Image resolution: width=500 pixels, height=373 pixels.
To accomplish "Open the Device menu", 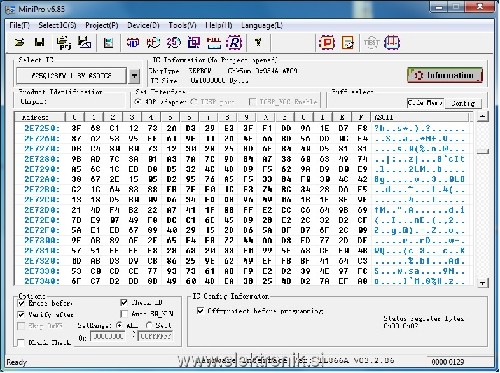I will [x=143, y=25].
